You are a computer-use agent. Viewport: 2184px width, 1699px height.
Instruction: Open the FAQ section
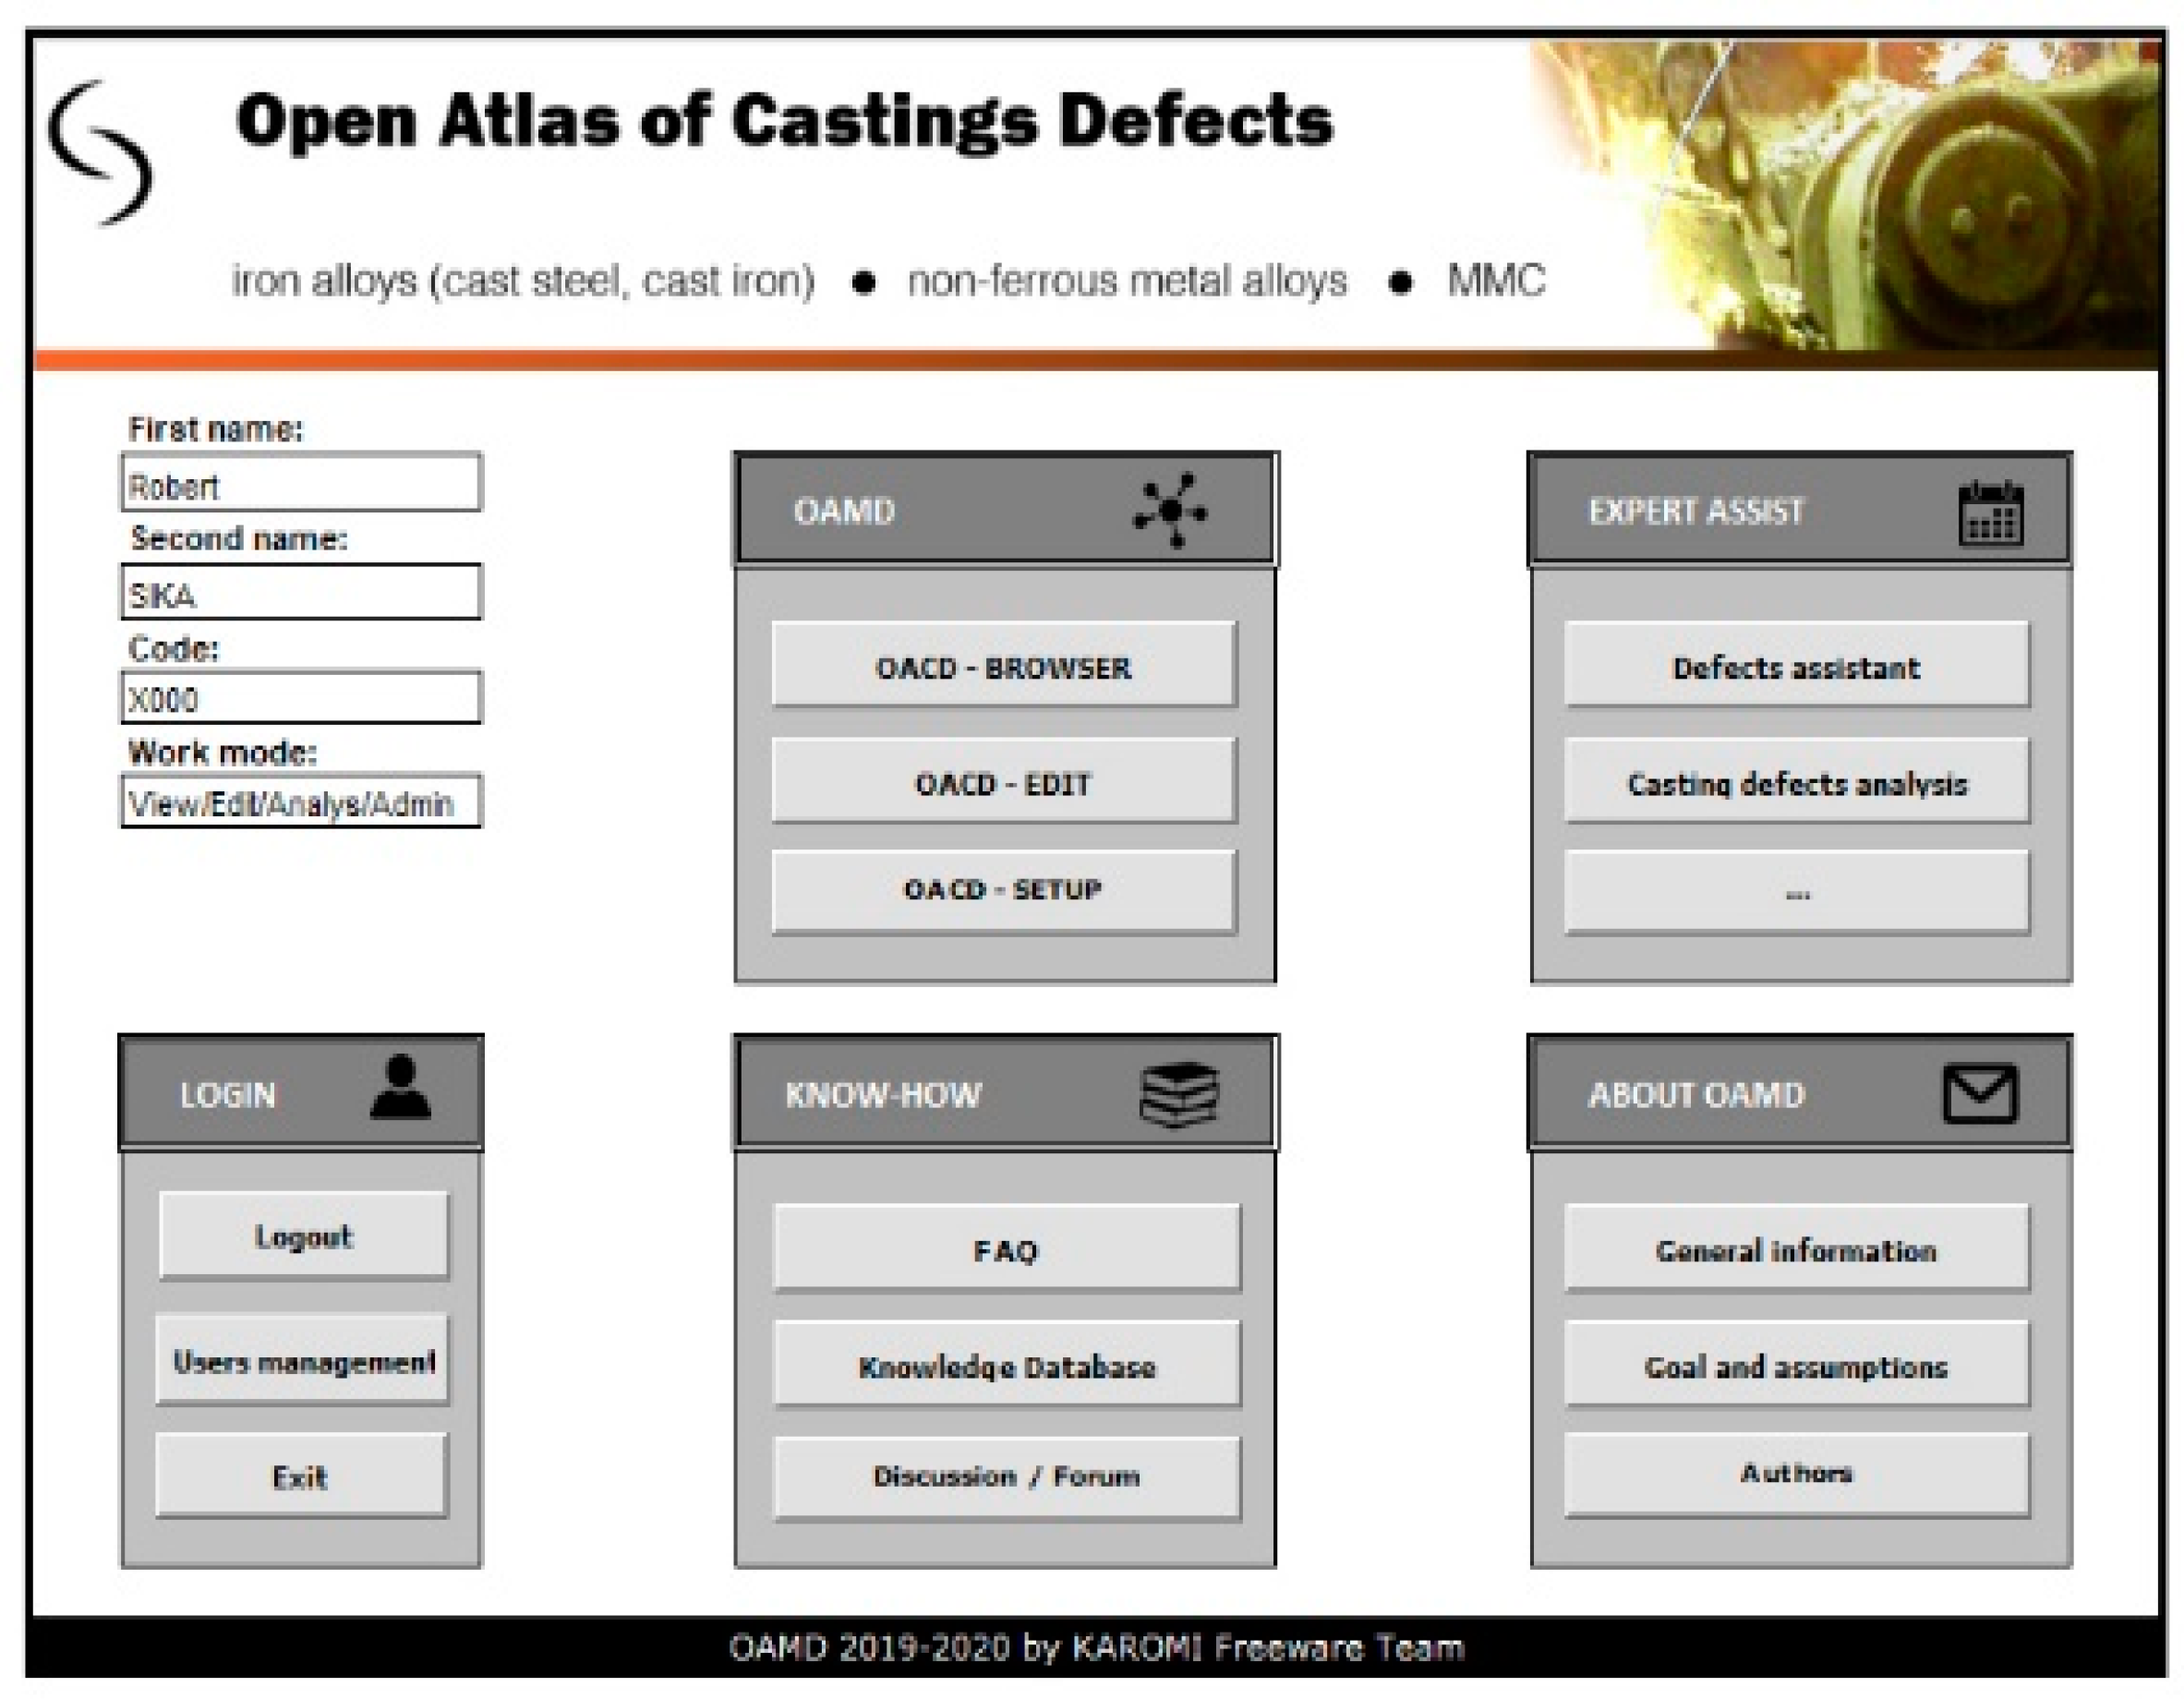(x=1006, y=1249)
